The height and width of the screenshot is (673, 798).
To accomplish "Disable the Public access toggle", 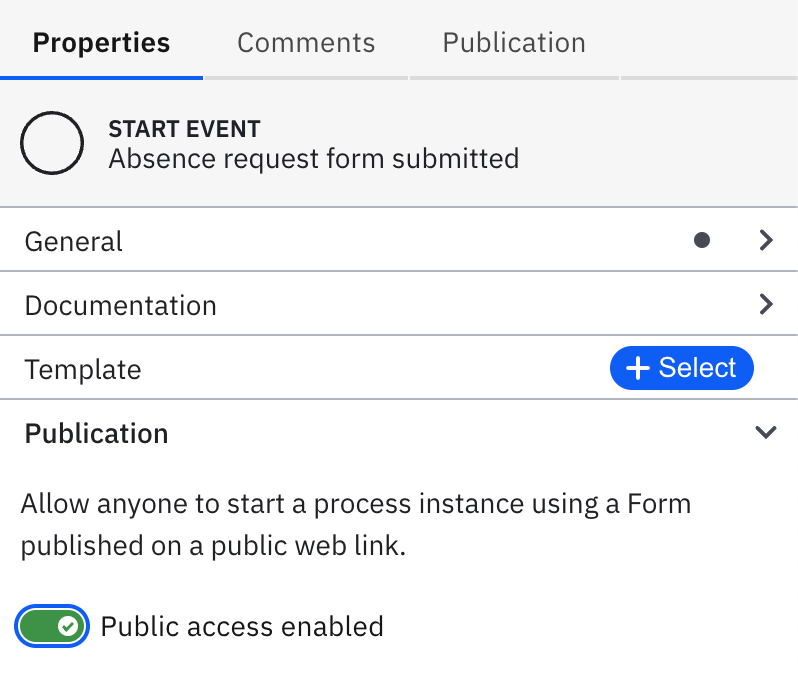I will [x=53, y=627].
